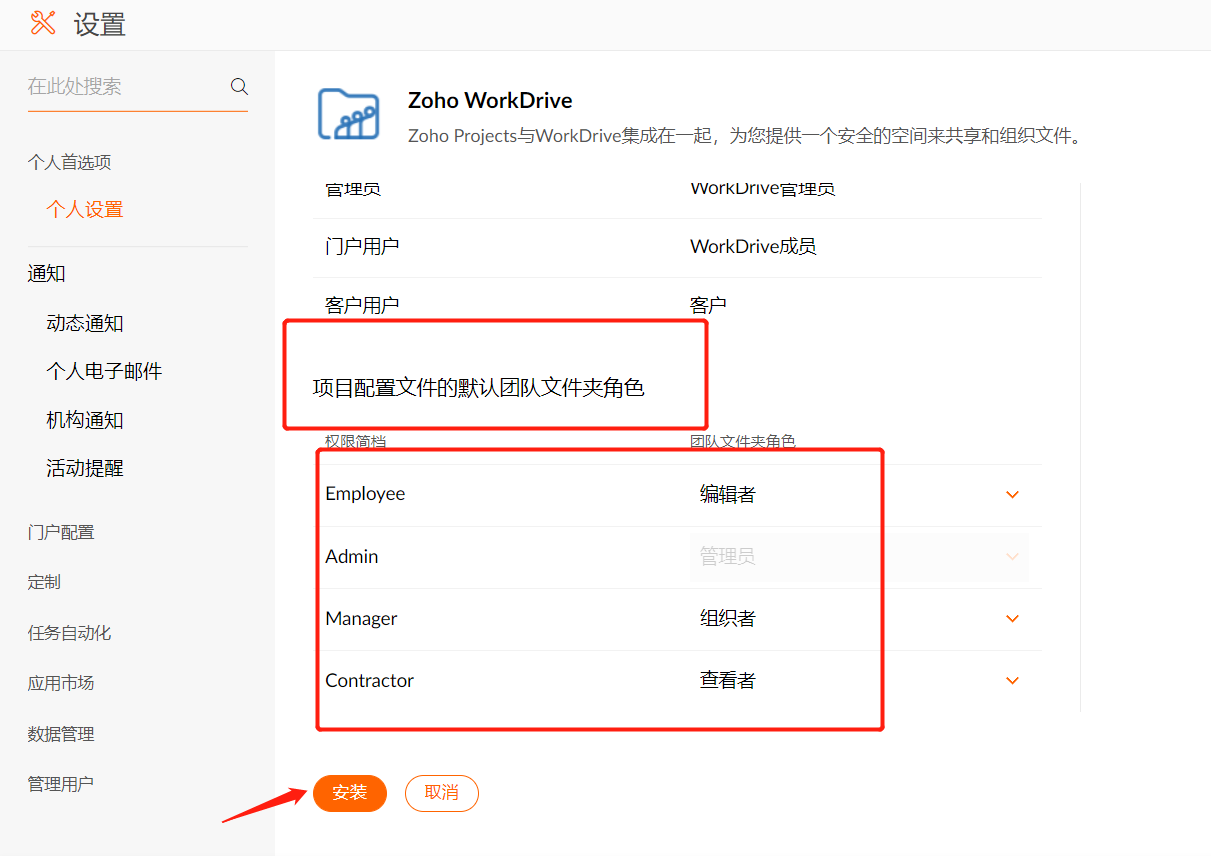Select 活动提醒 in the sidebar

click(x=85, y=468)
